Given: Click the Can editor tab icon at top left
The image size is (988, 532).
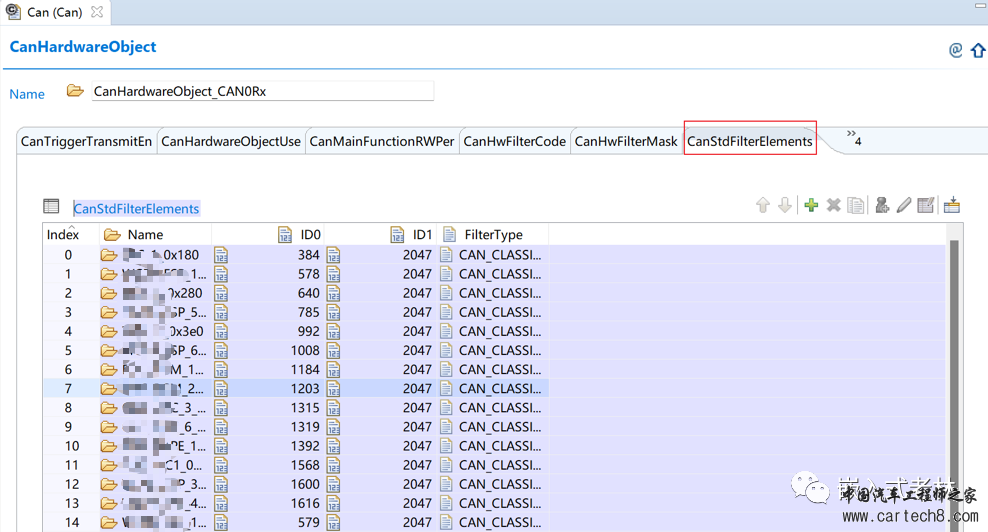Looking at the screenshot, I should tap(13, 12).
